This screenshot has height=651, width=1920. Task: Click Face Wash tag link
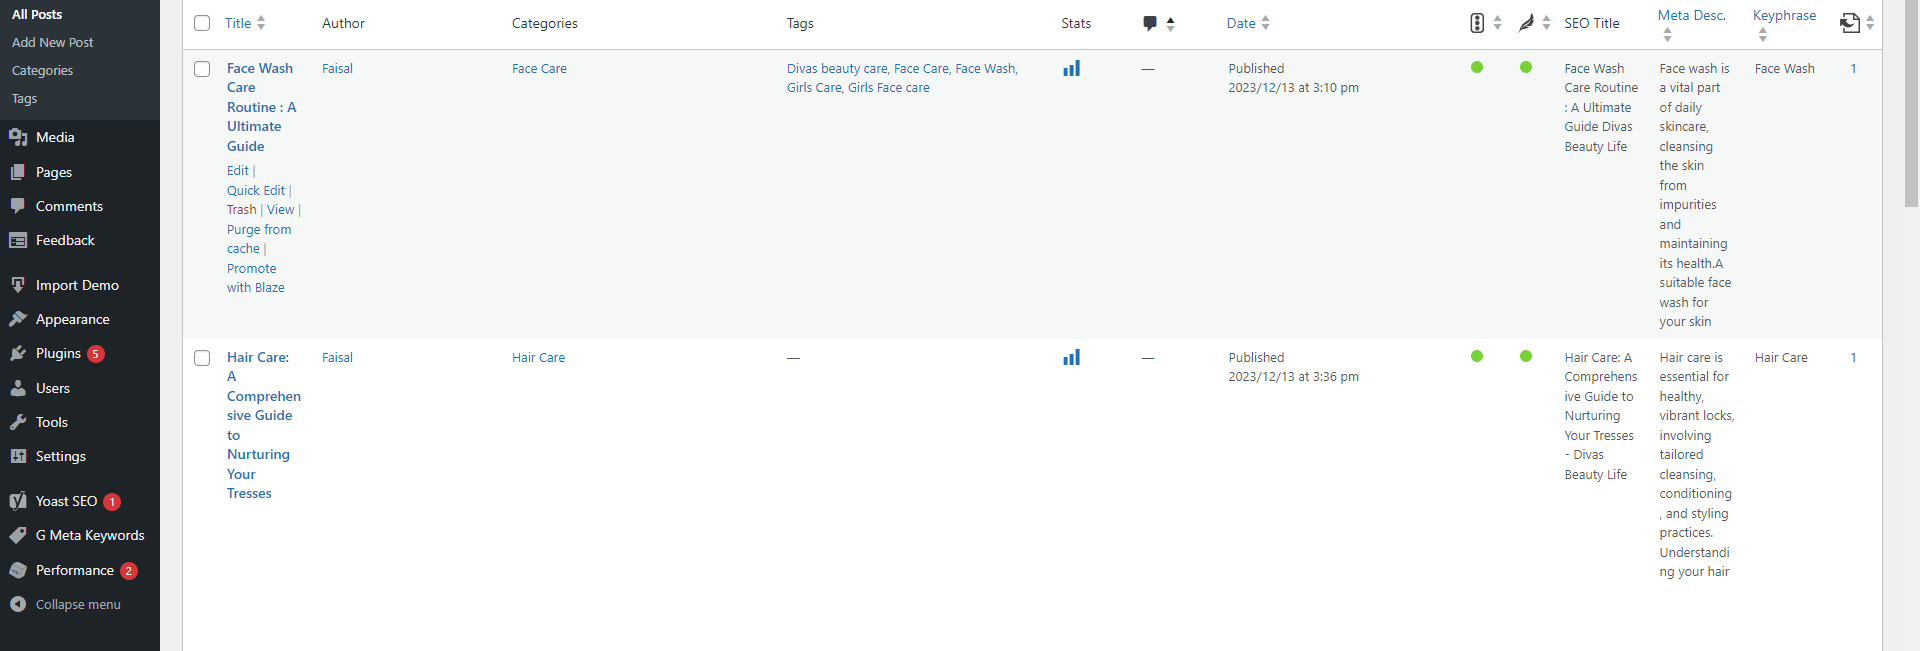[985, 68]
